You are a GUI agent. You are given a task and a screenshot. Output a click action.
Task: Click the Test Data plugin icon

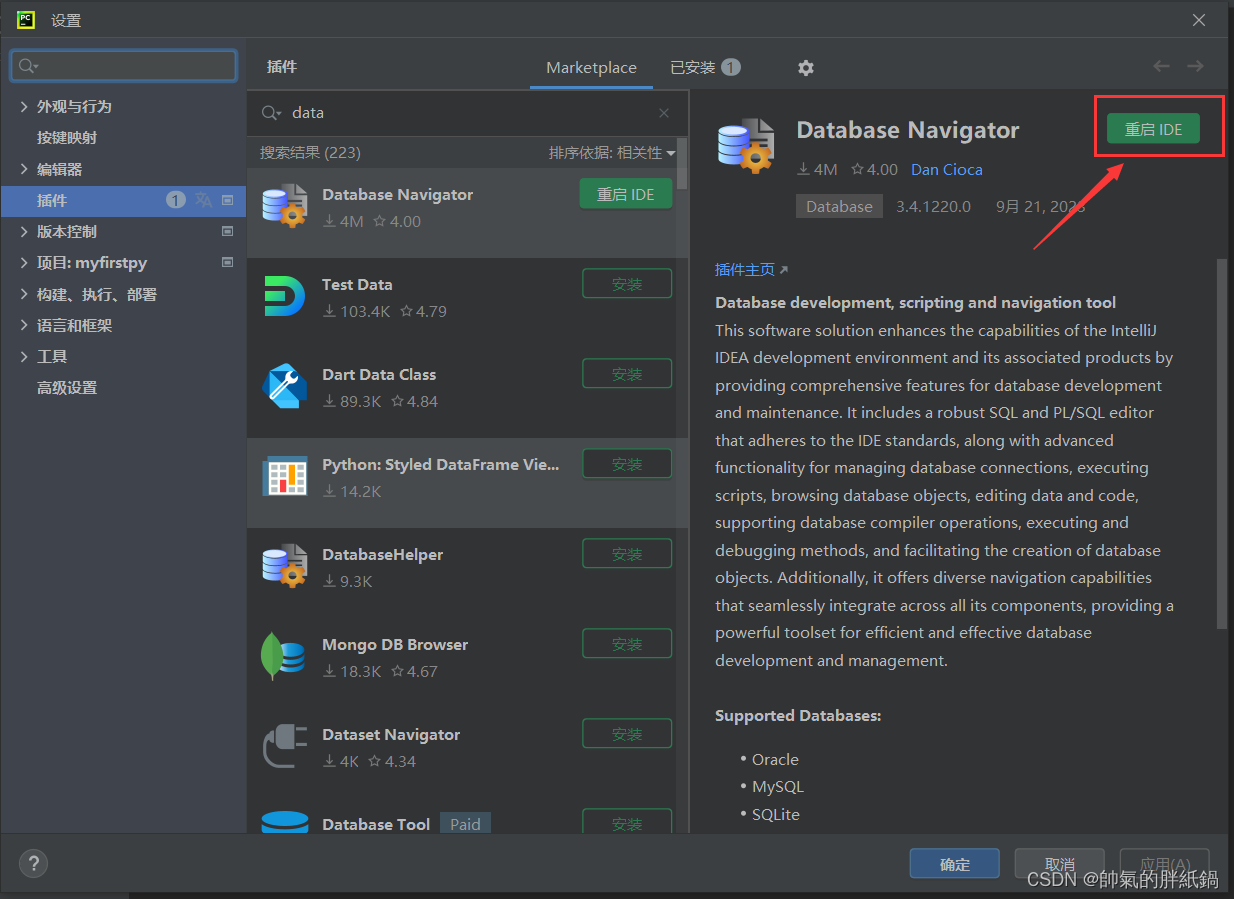(285, 296)
